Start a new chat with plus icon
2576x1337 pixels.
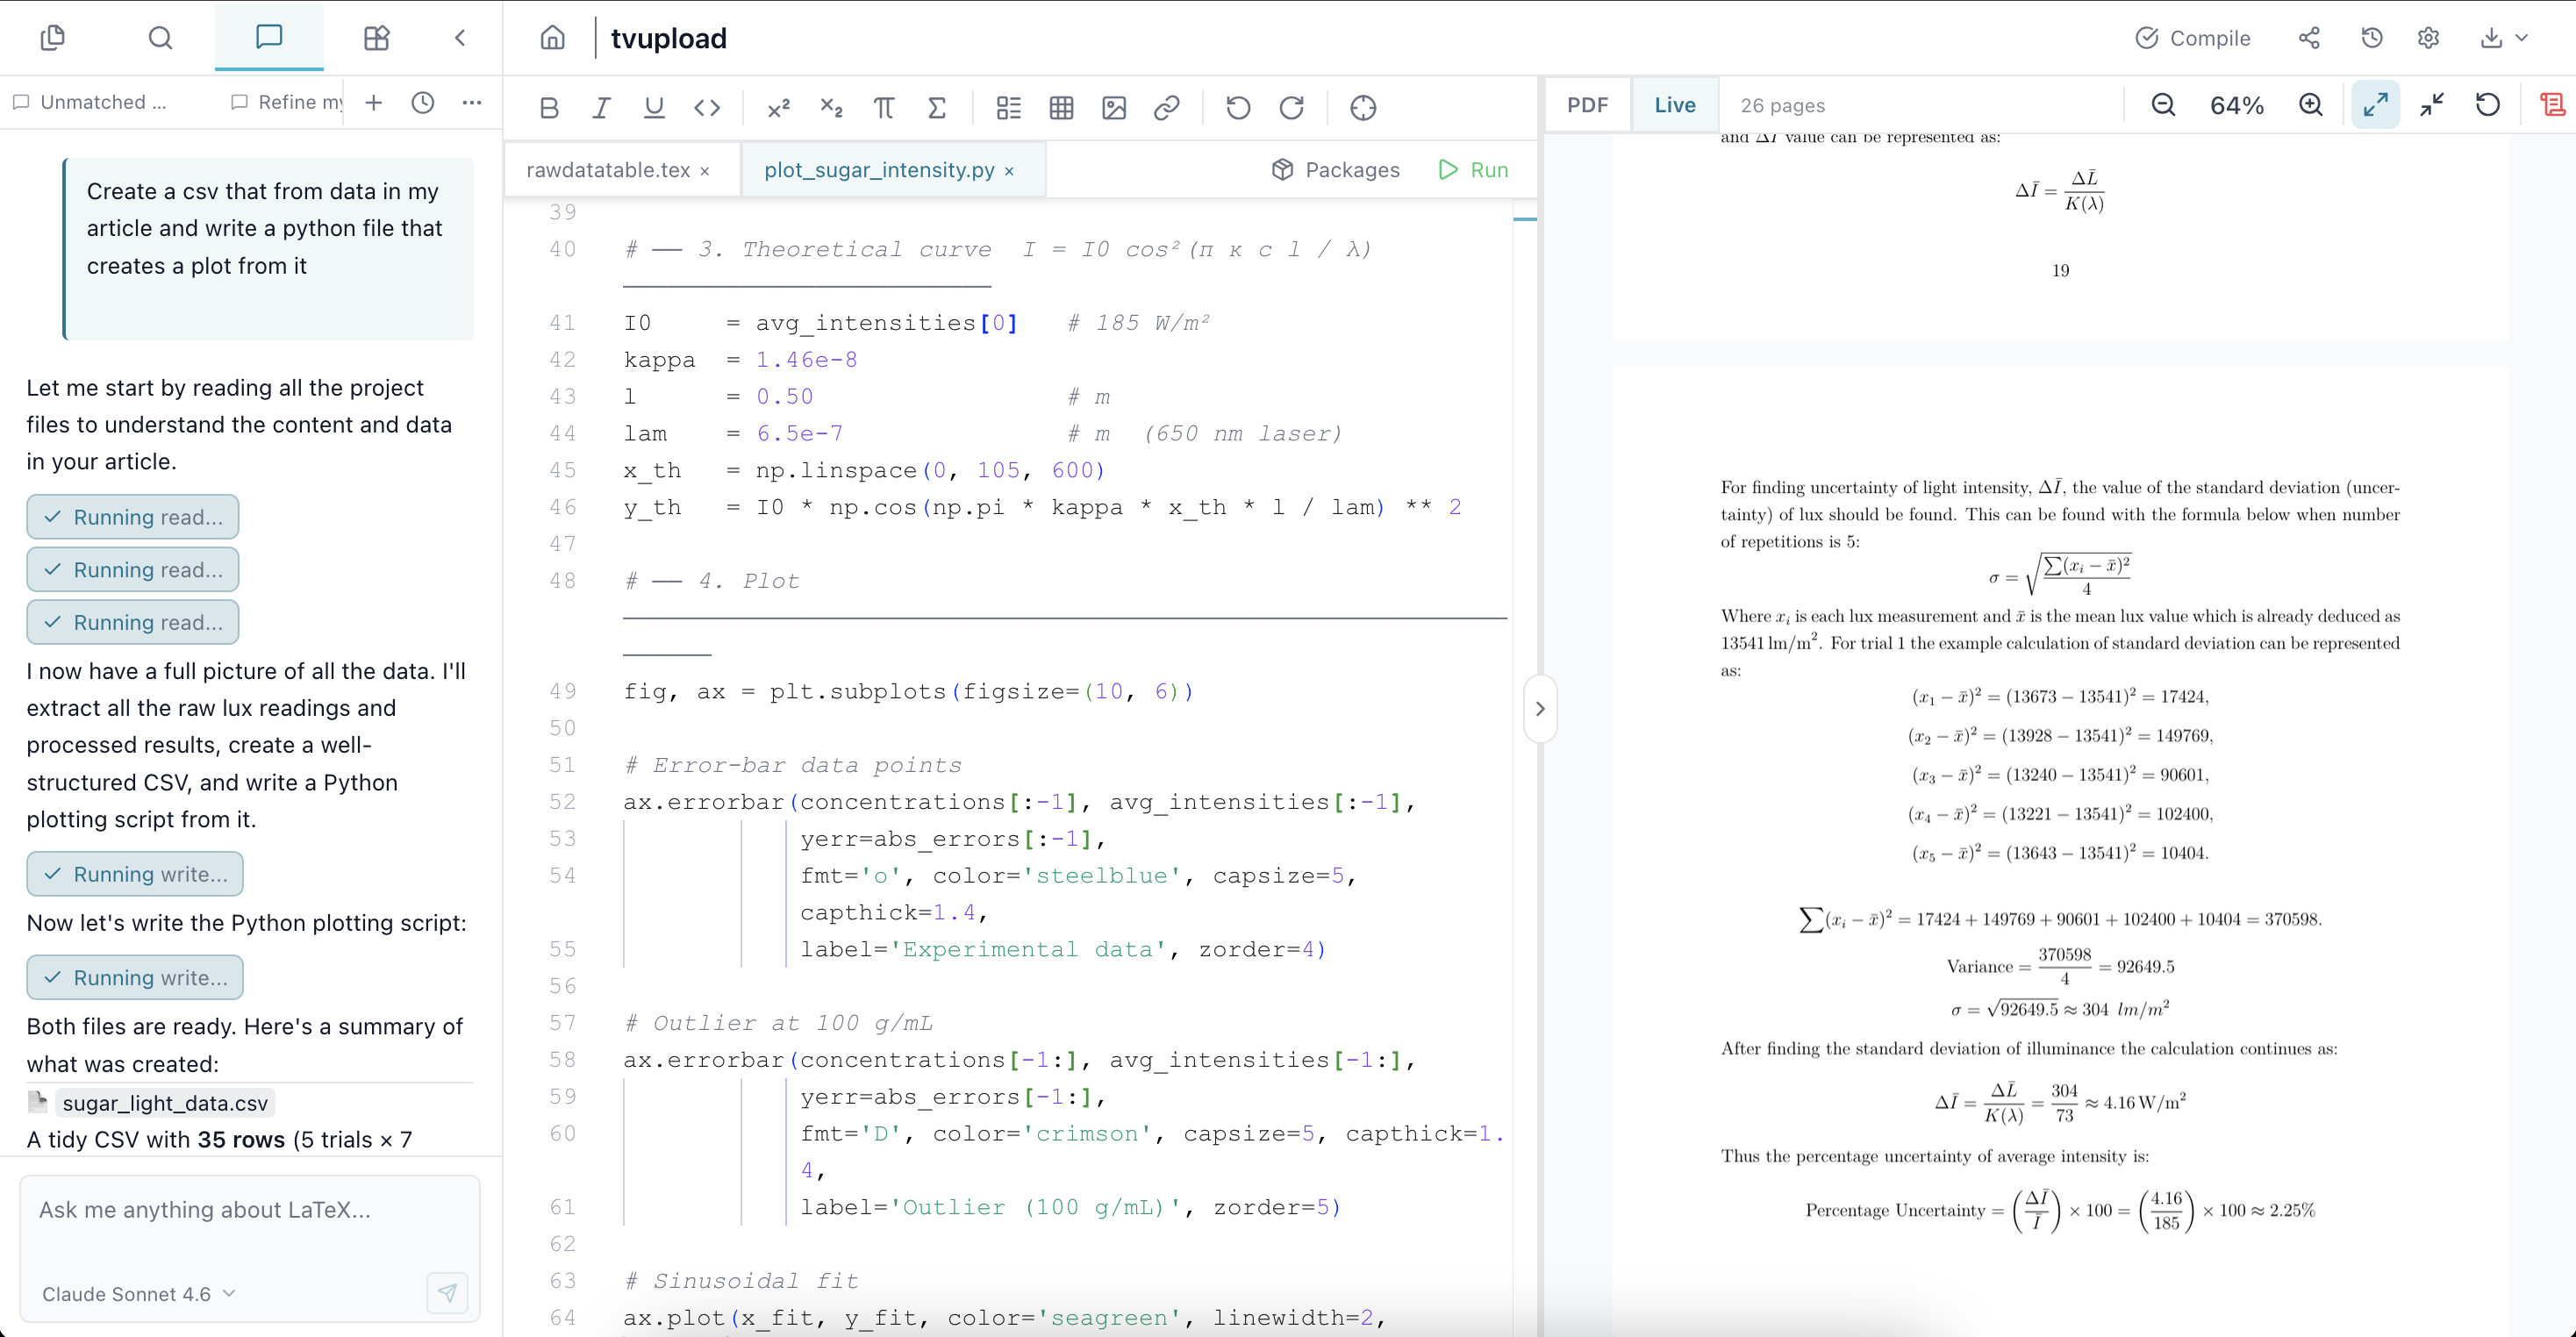point(374,102)
